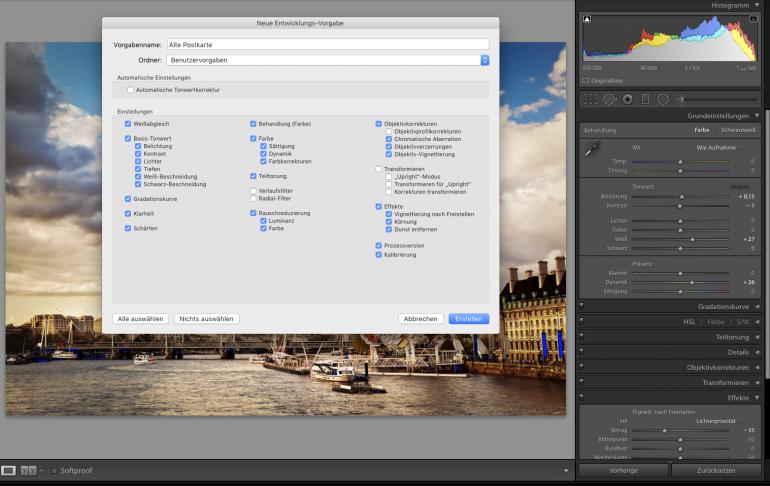The width and height of the screenshot is (770, 486).
Task: Switch Behandlung to Schwarzweiß
Action: 738,130
